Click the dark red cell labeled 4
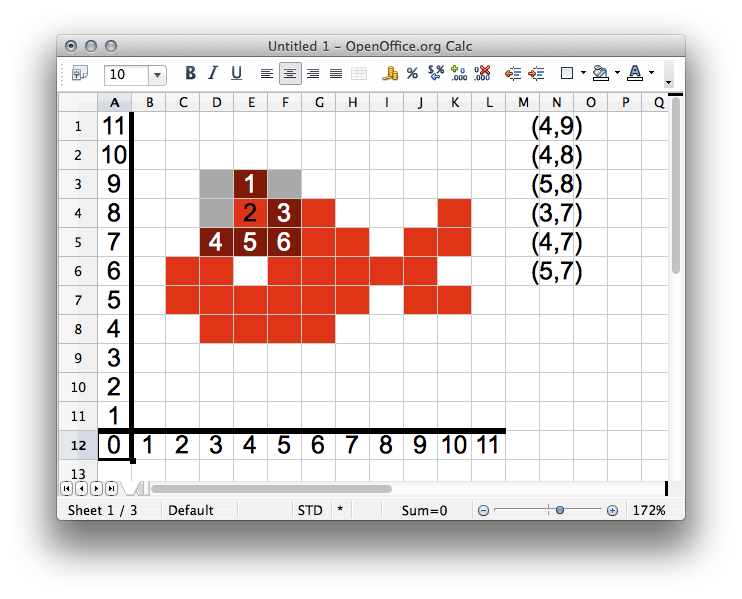 216,242
